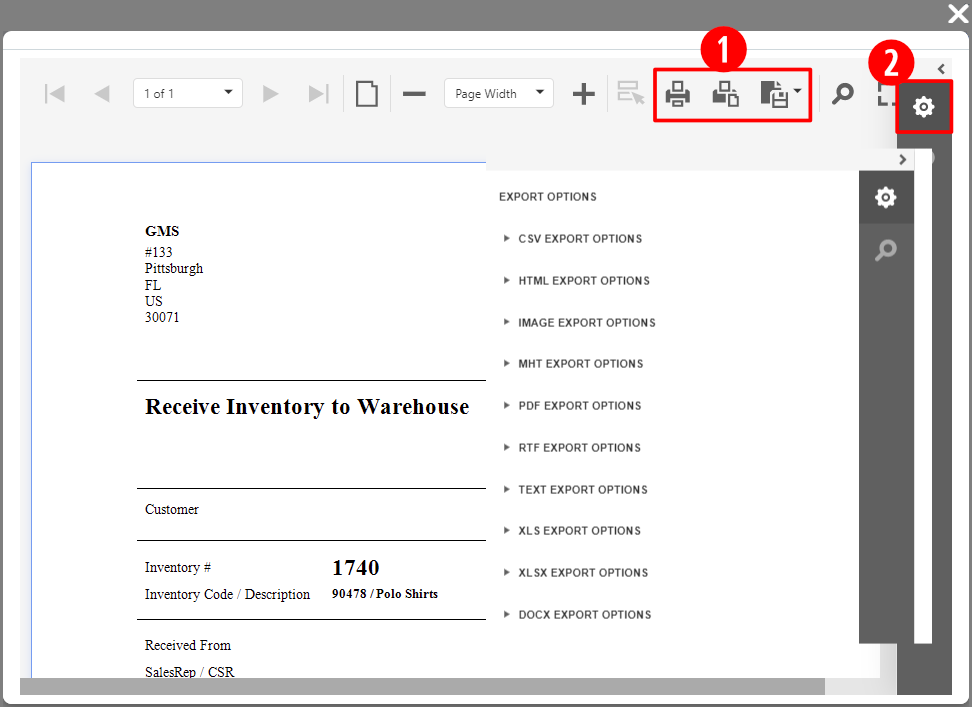
Task: Click the Print report icon
Action: pos(678,94)
